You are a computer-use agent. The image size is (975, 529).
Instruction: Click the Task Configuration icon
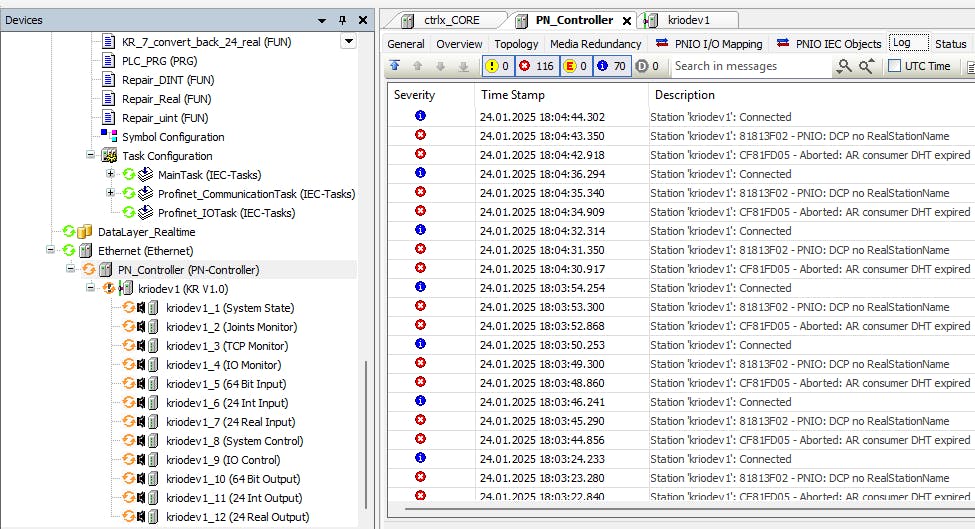[x=110, y=156]
